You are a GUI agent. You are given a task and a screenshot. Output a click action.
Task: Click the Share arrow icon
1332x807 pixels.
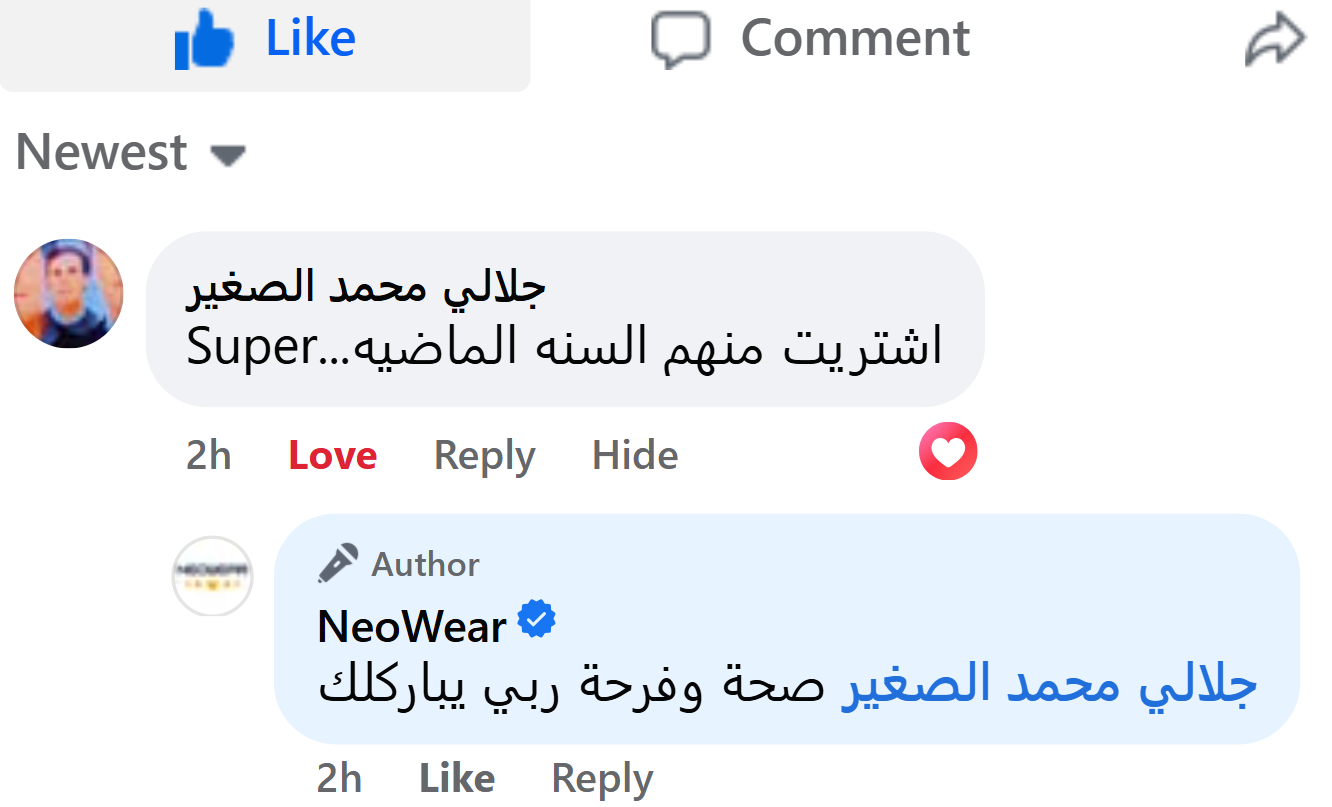[x=1275, y=42]
